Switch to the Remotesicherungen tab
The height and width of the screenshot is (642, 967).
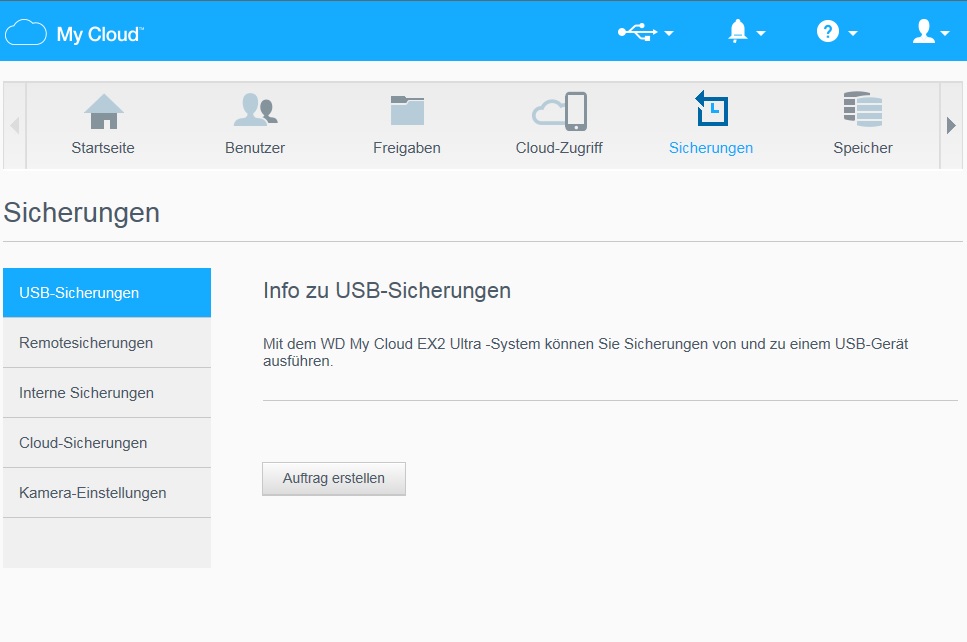click(x=107, y=343)
